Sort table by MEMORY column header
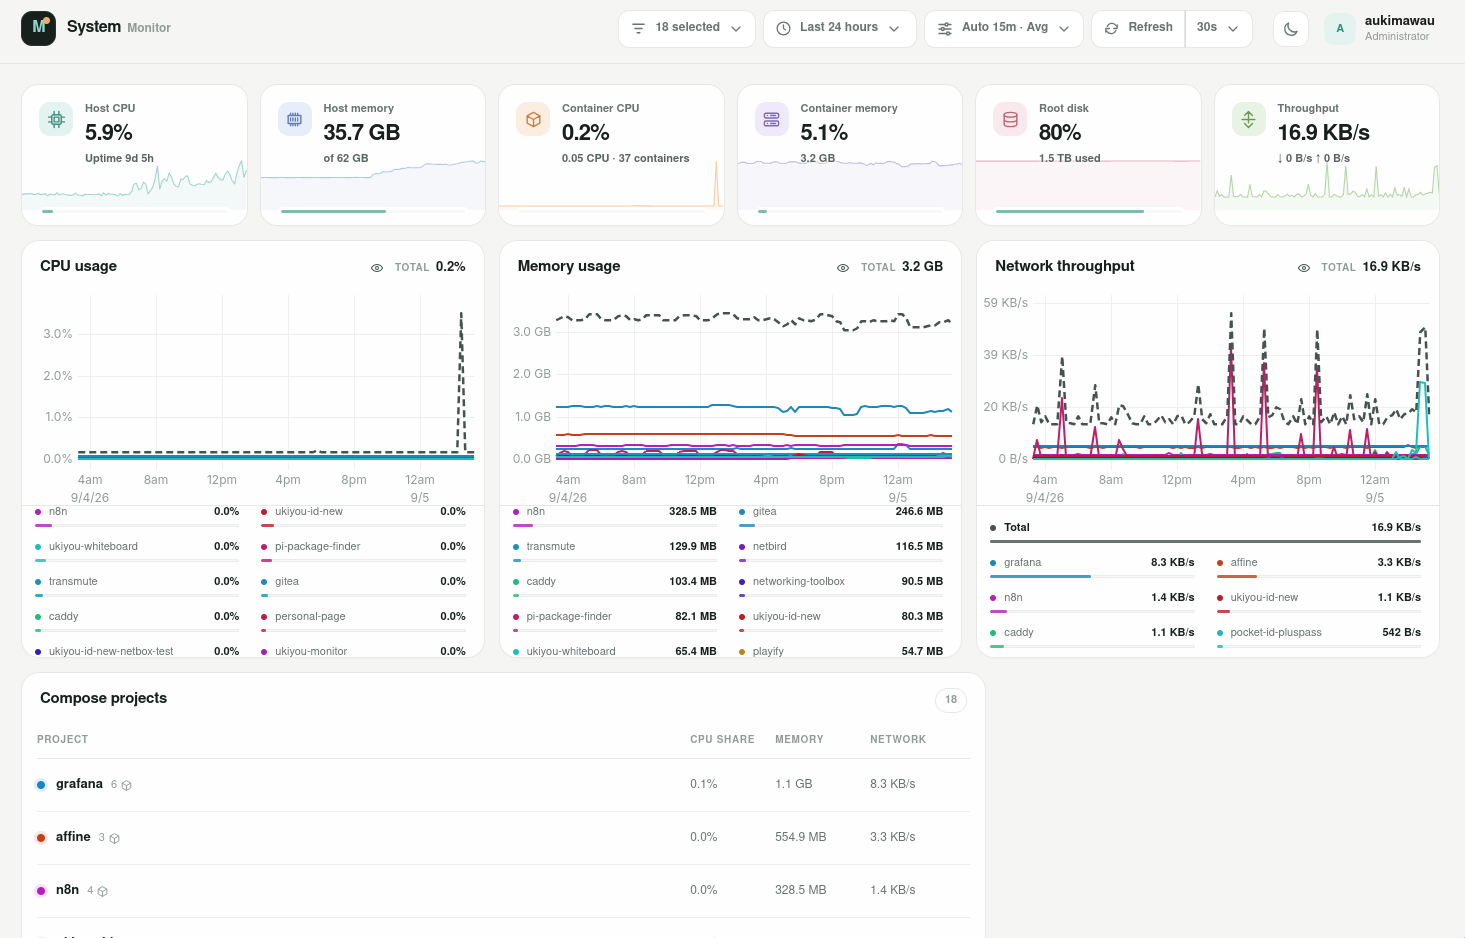The image size is (1465, 938). [x=799, y=739]
